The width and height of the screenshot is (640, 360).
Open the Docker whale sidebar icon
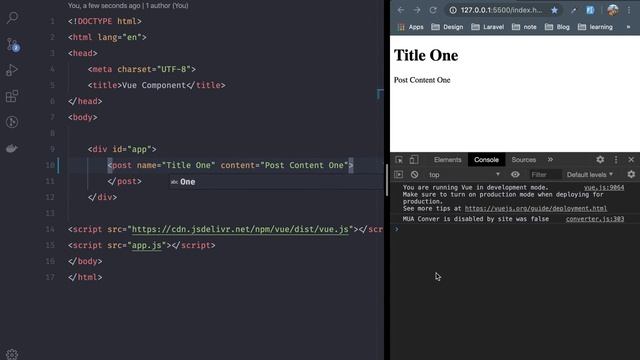tap(12, 148)
